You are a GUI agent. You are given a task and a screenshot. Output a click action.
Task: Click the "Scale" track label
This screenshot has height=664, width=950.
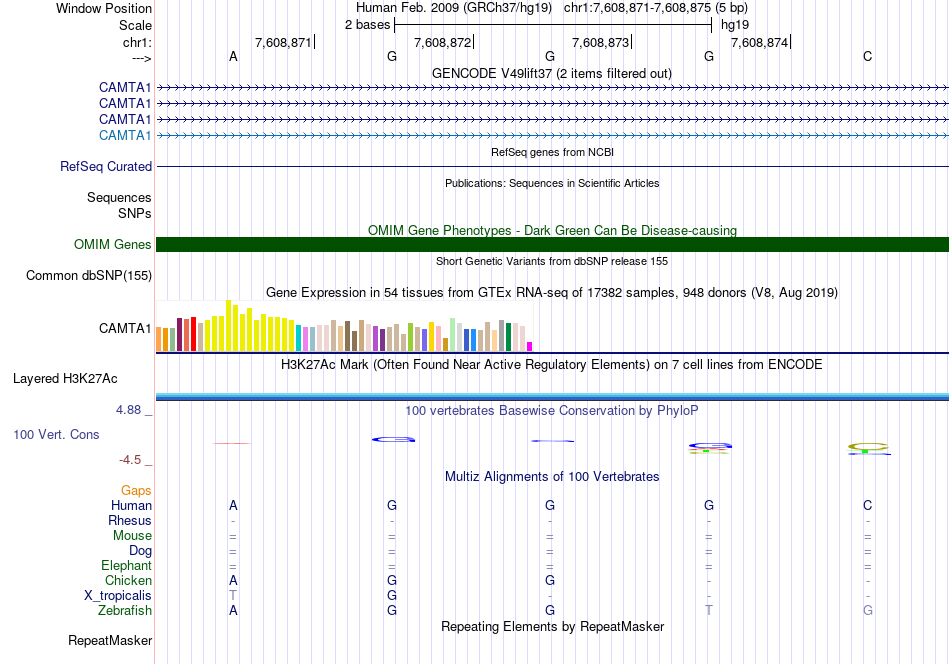(135, 25)
